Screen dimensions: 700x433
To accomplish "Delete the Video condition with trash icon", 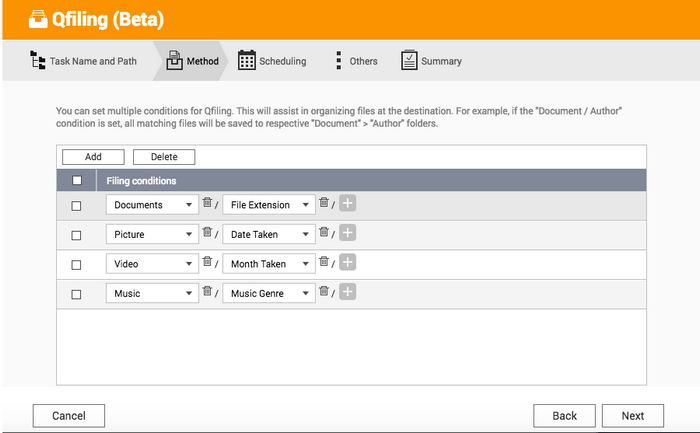I will click(207, 261).
